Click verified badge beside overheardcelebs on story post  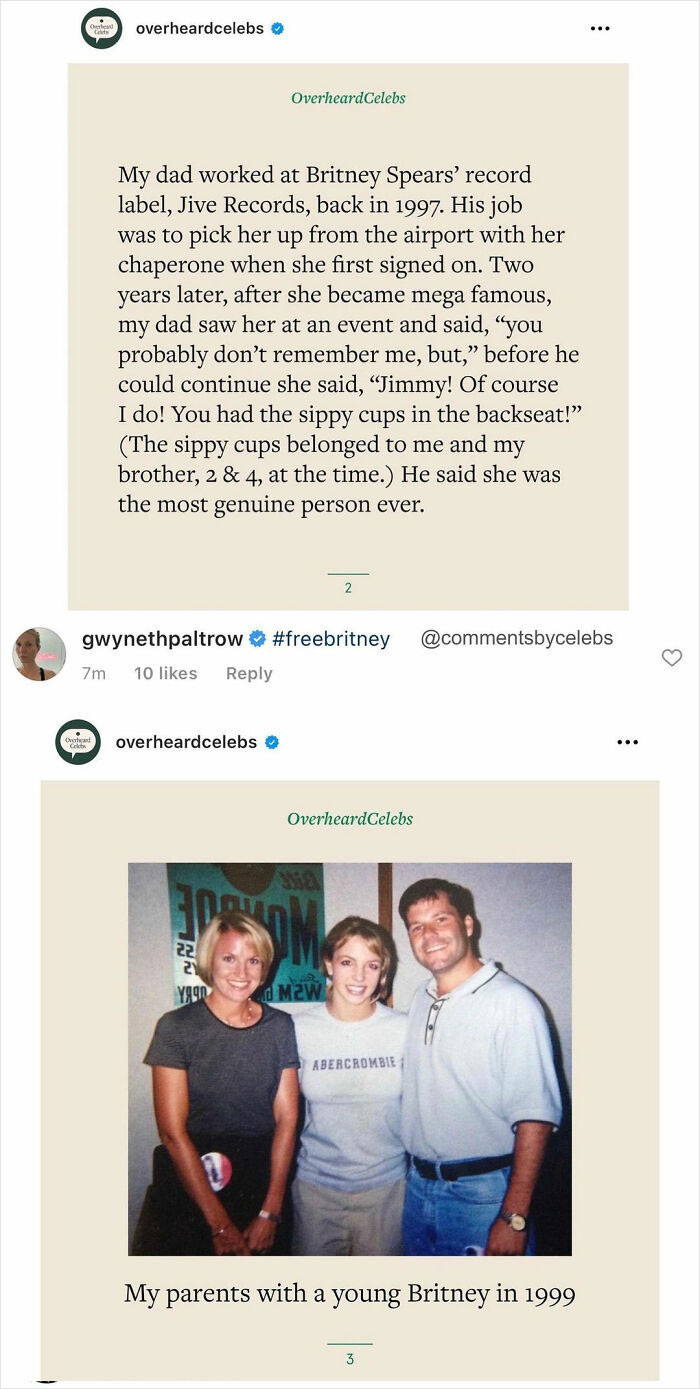point(277,29)
